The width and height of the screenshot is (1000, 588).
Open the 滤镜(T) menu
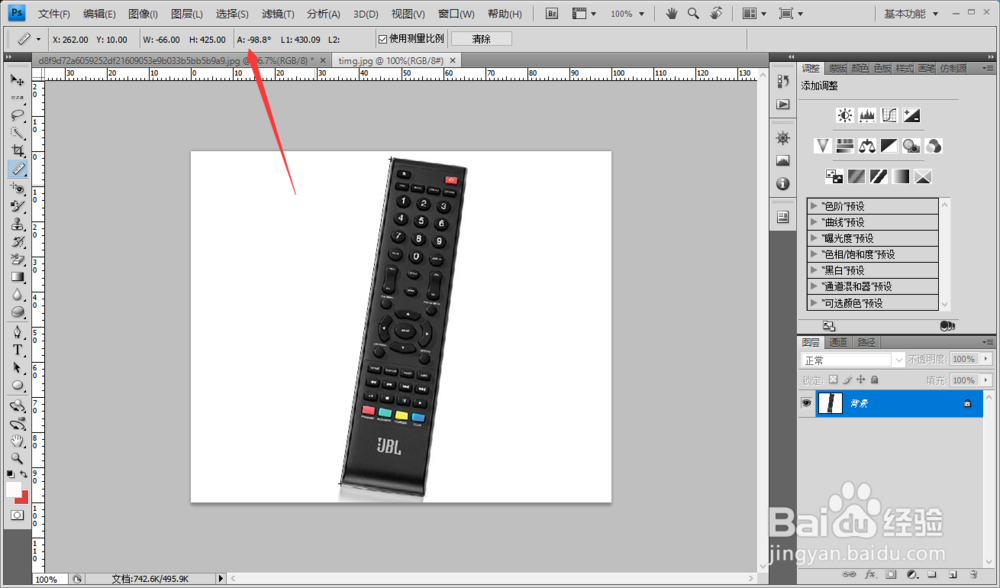(278, 13)
